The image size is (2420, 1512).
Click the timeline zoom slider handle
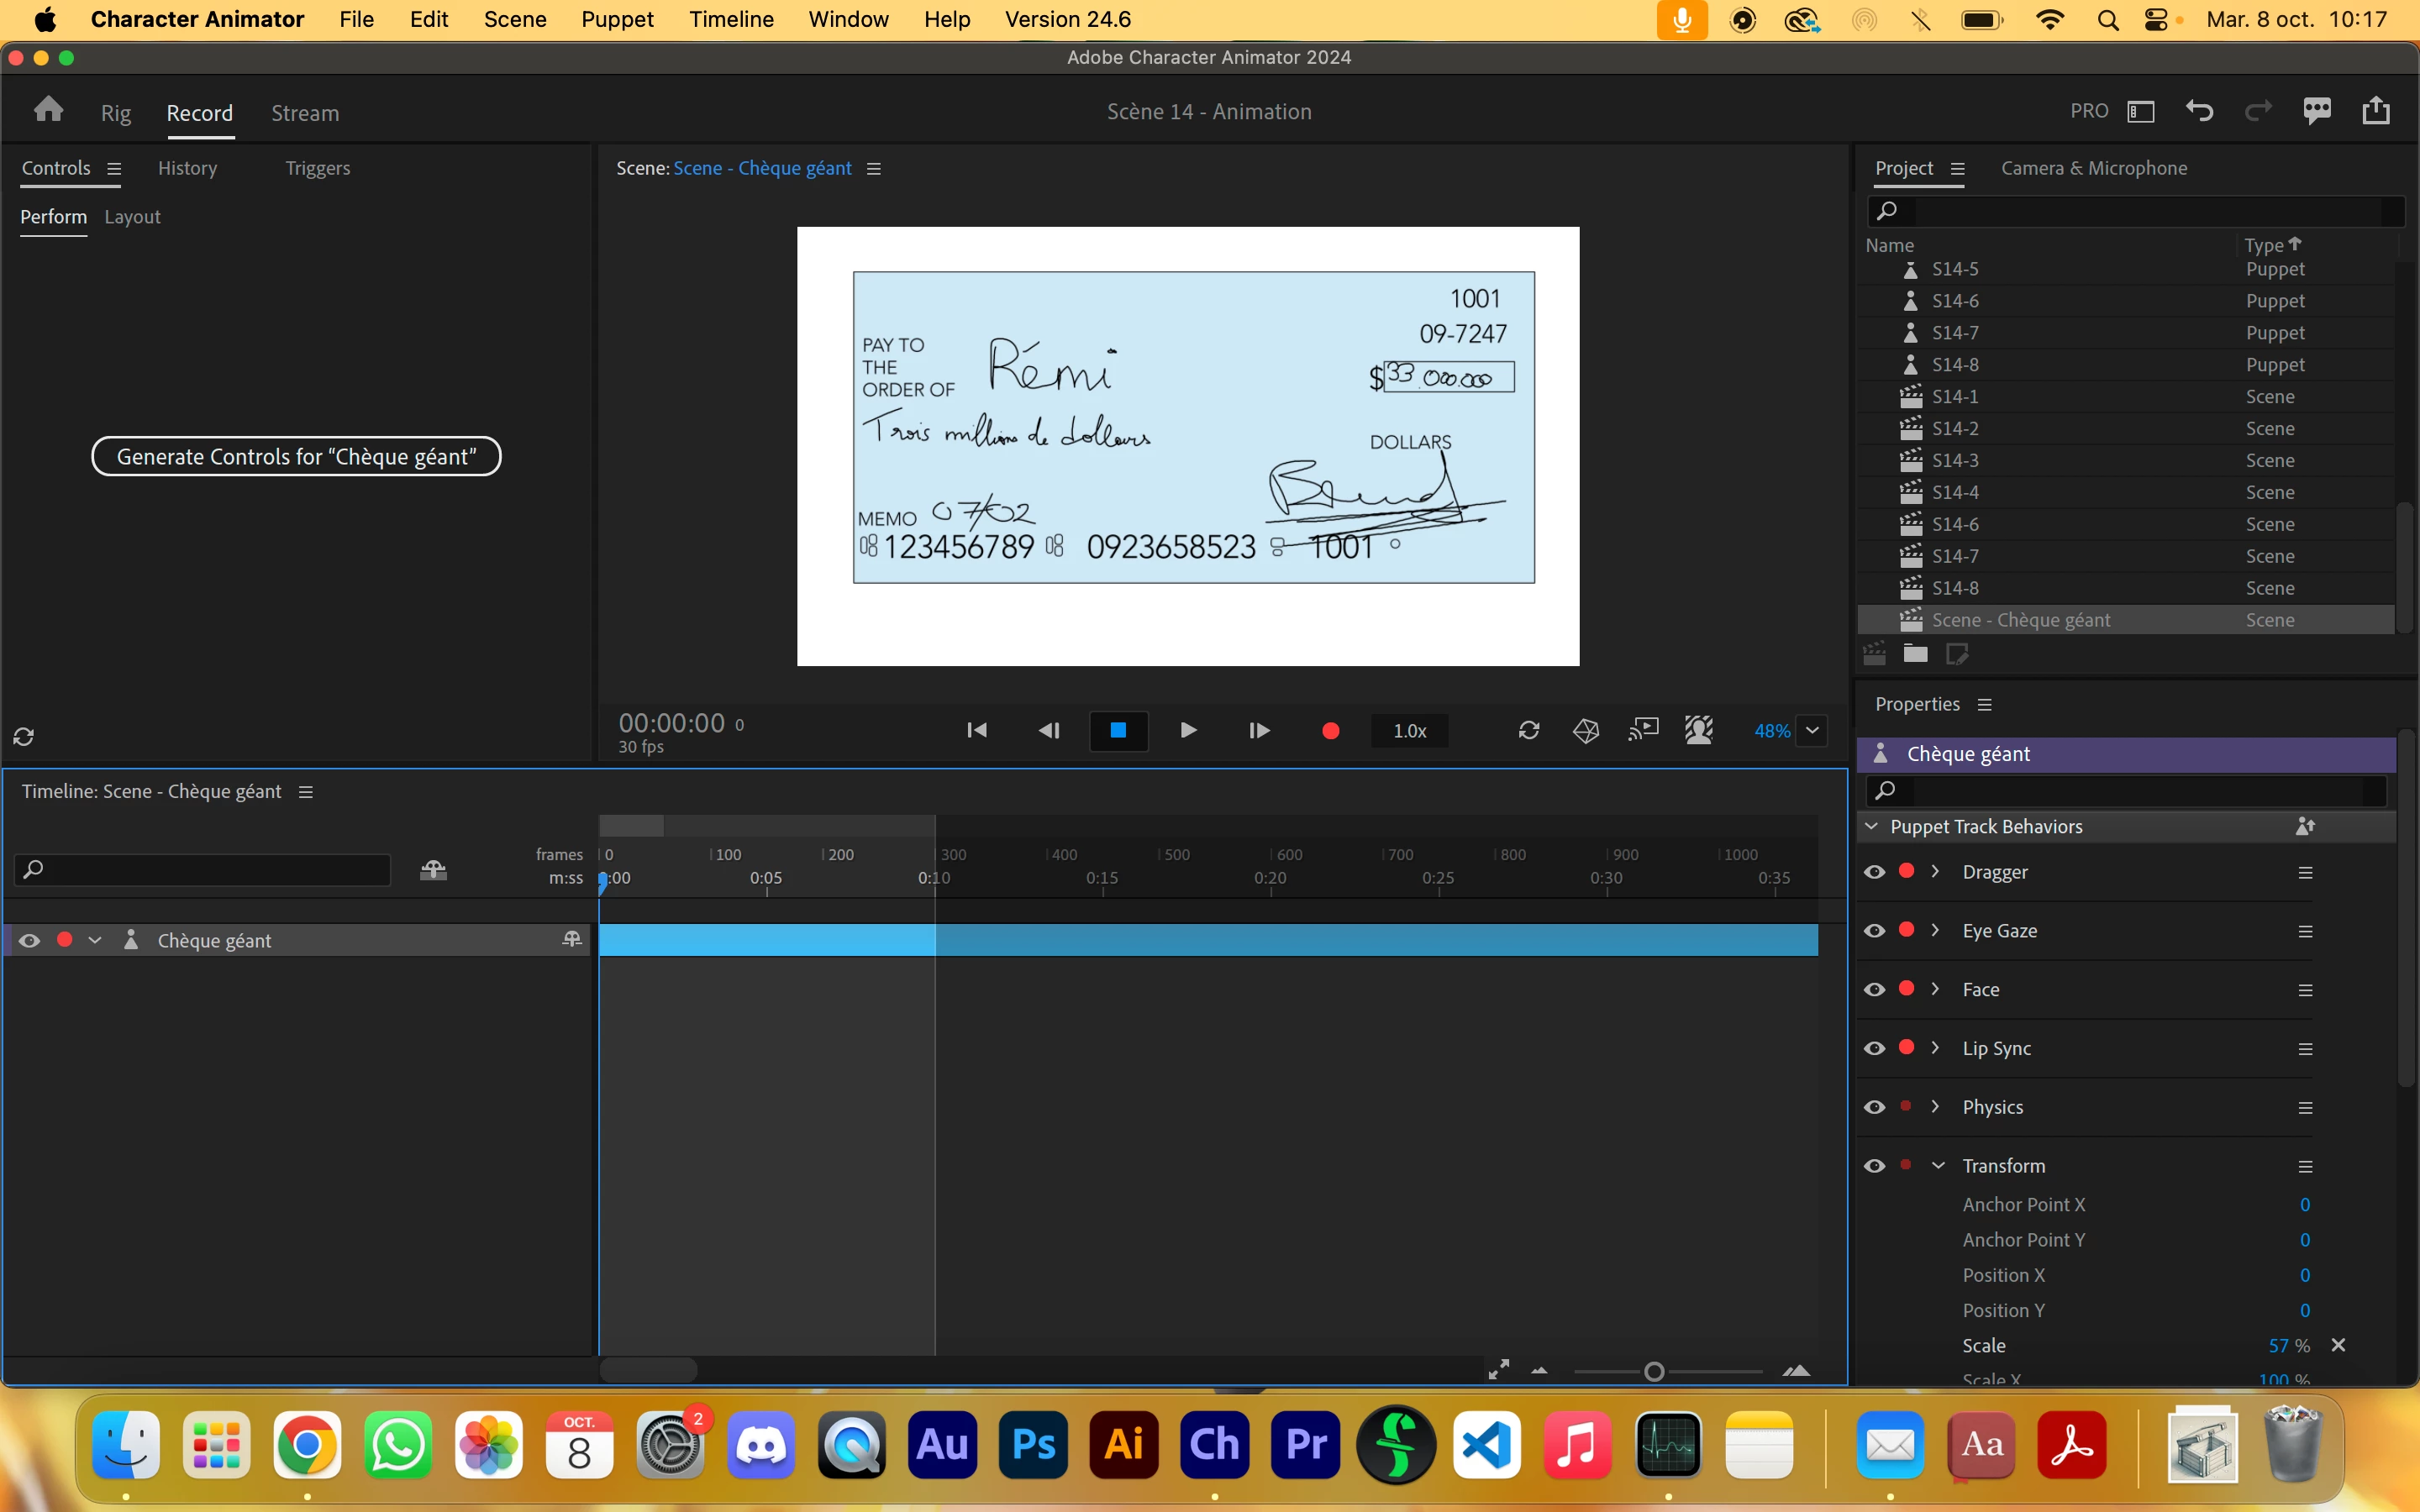pos(1654,1371)
